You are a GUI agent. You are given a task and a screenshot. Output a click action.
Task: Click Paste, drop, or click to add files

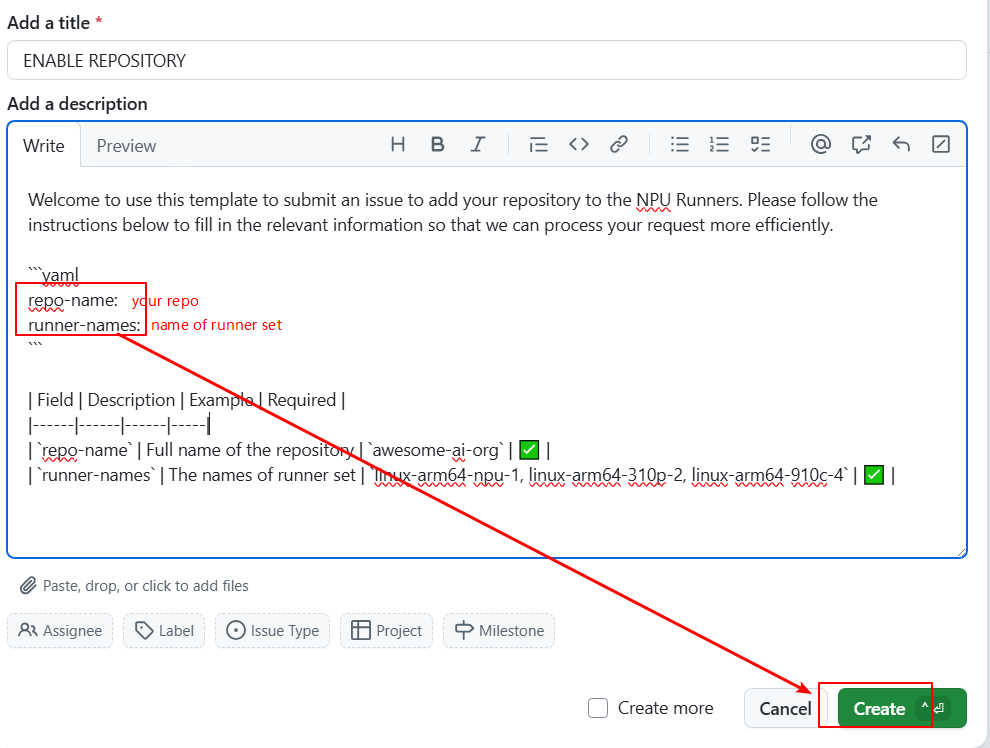coord(146,586)
